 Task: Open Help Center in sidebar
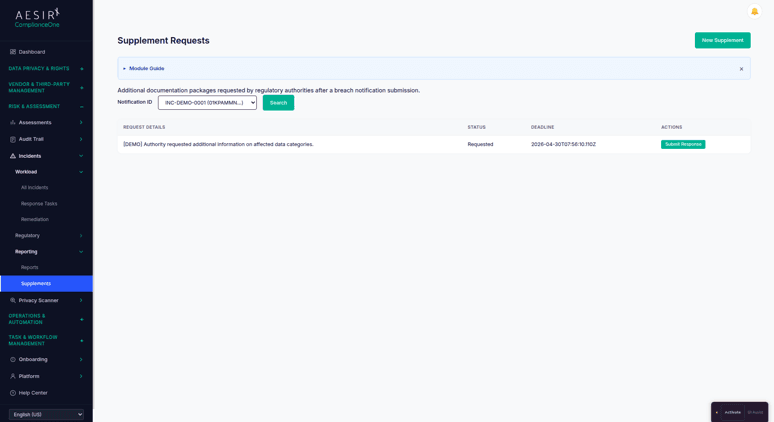(33, 393)
